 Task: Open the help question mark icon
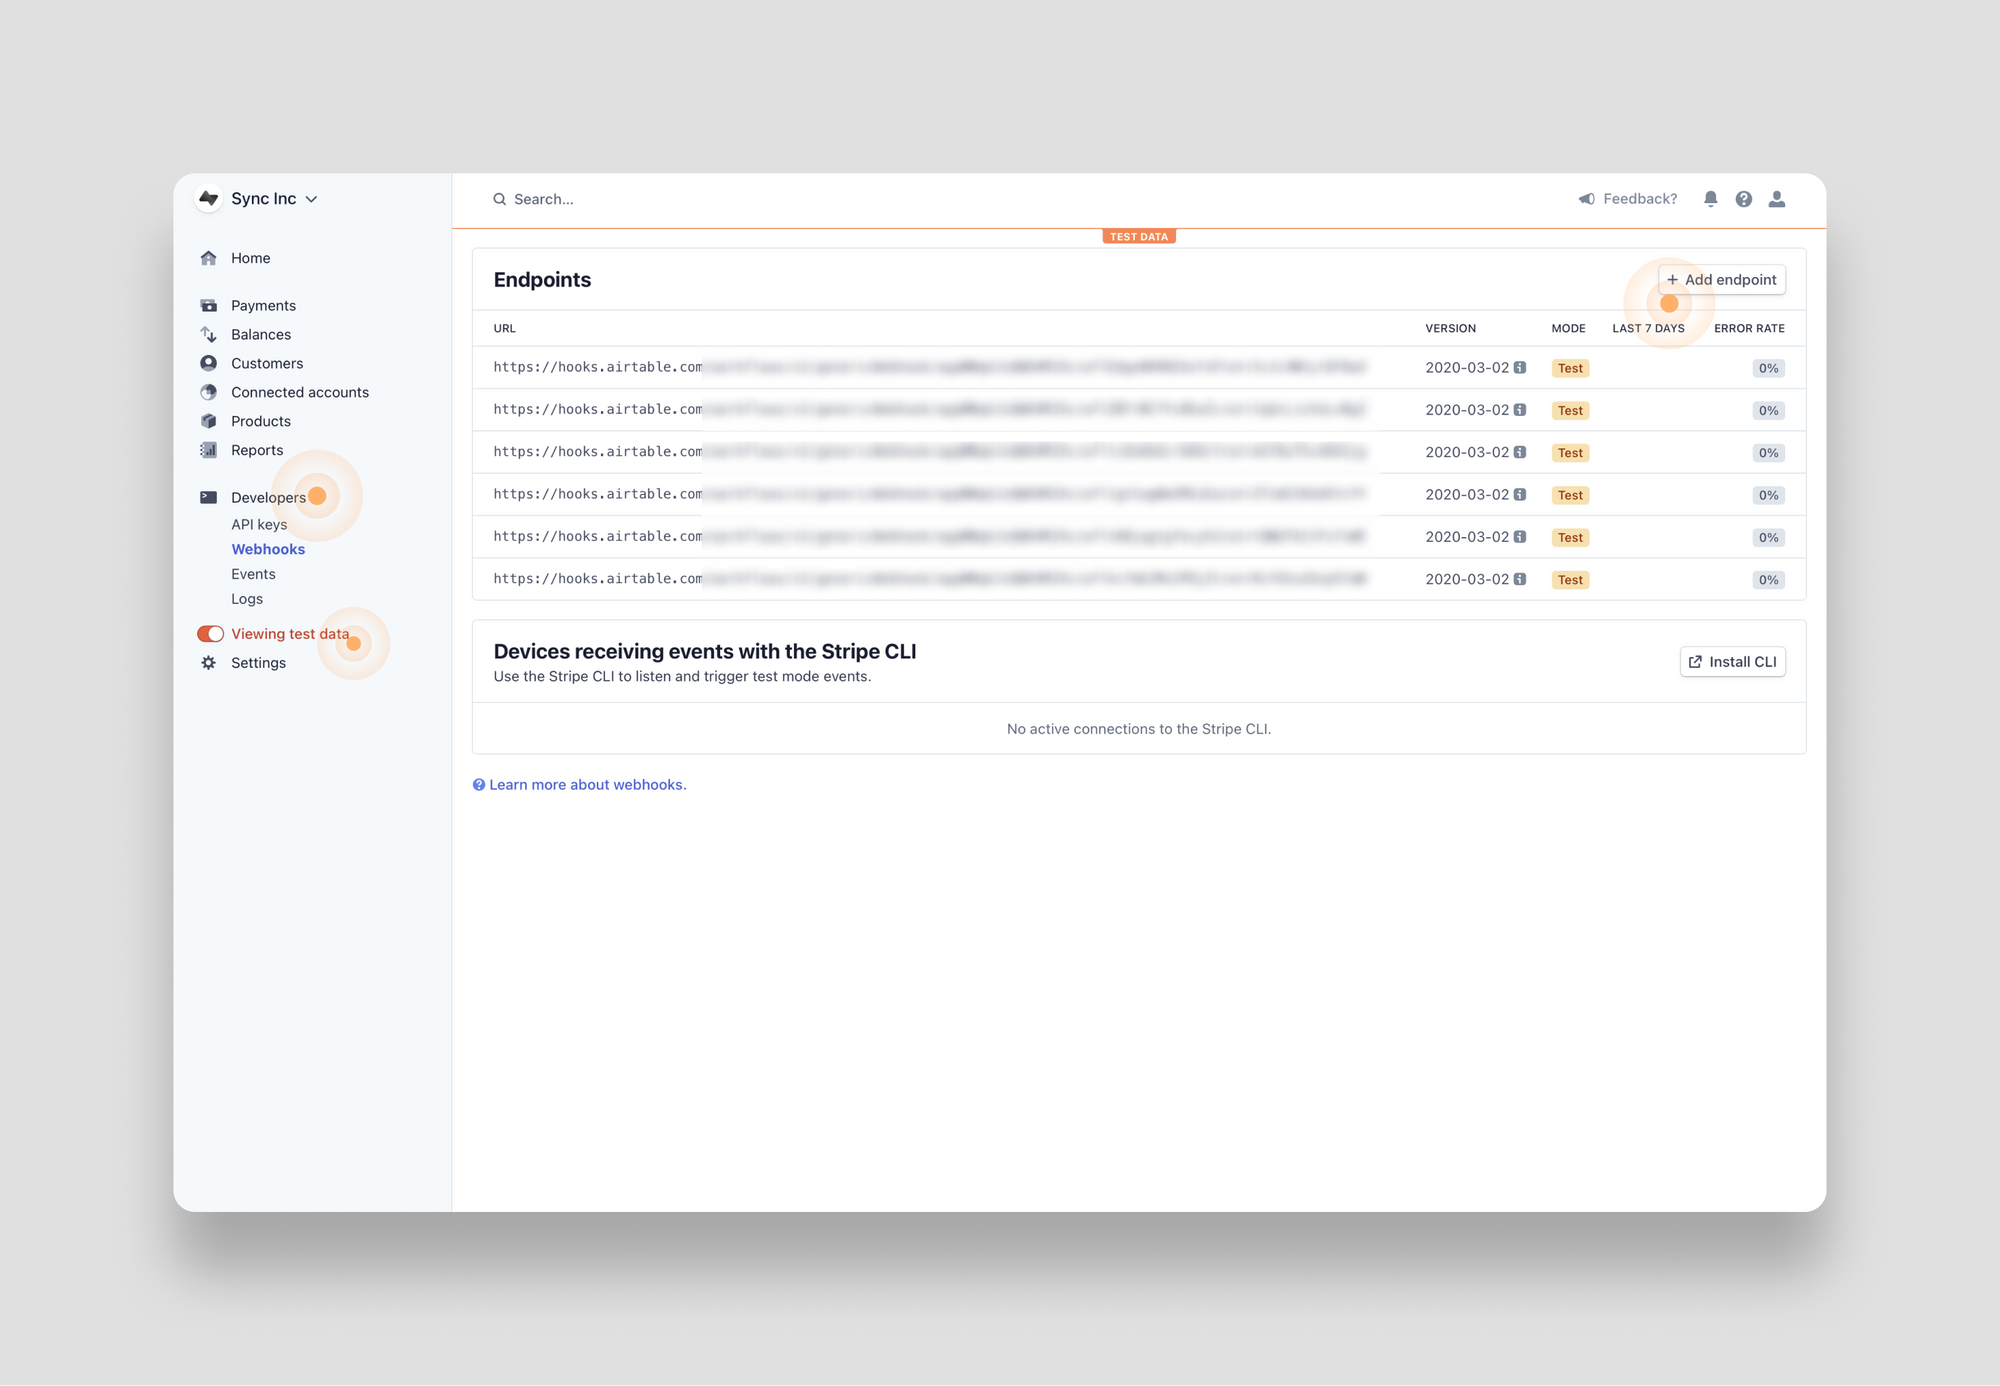pyautogui.click(x=1744, y=199)
